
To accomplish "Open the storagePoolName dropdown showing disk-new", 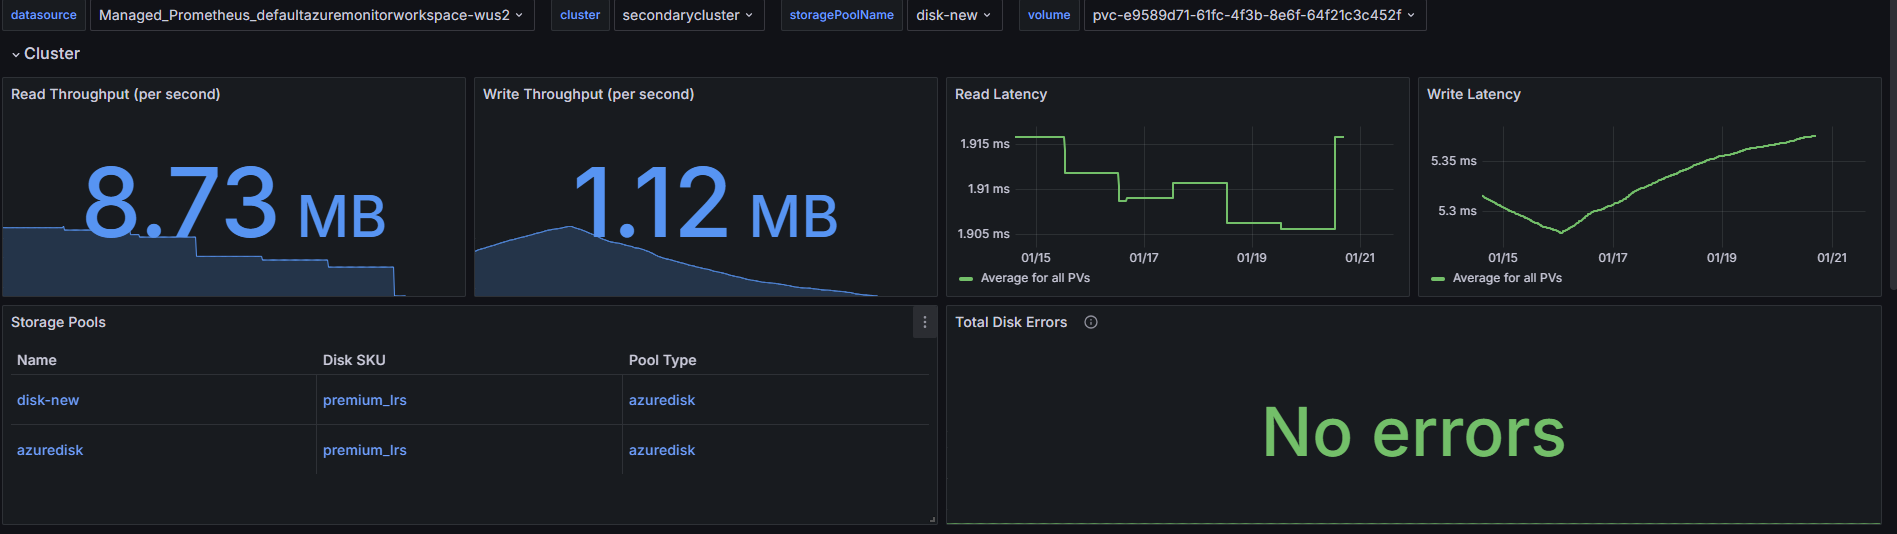I will click(954, 15).
